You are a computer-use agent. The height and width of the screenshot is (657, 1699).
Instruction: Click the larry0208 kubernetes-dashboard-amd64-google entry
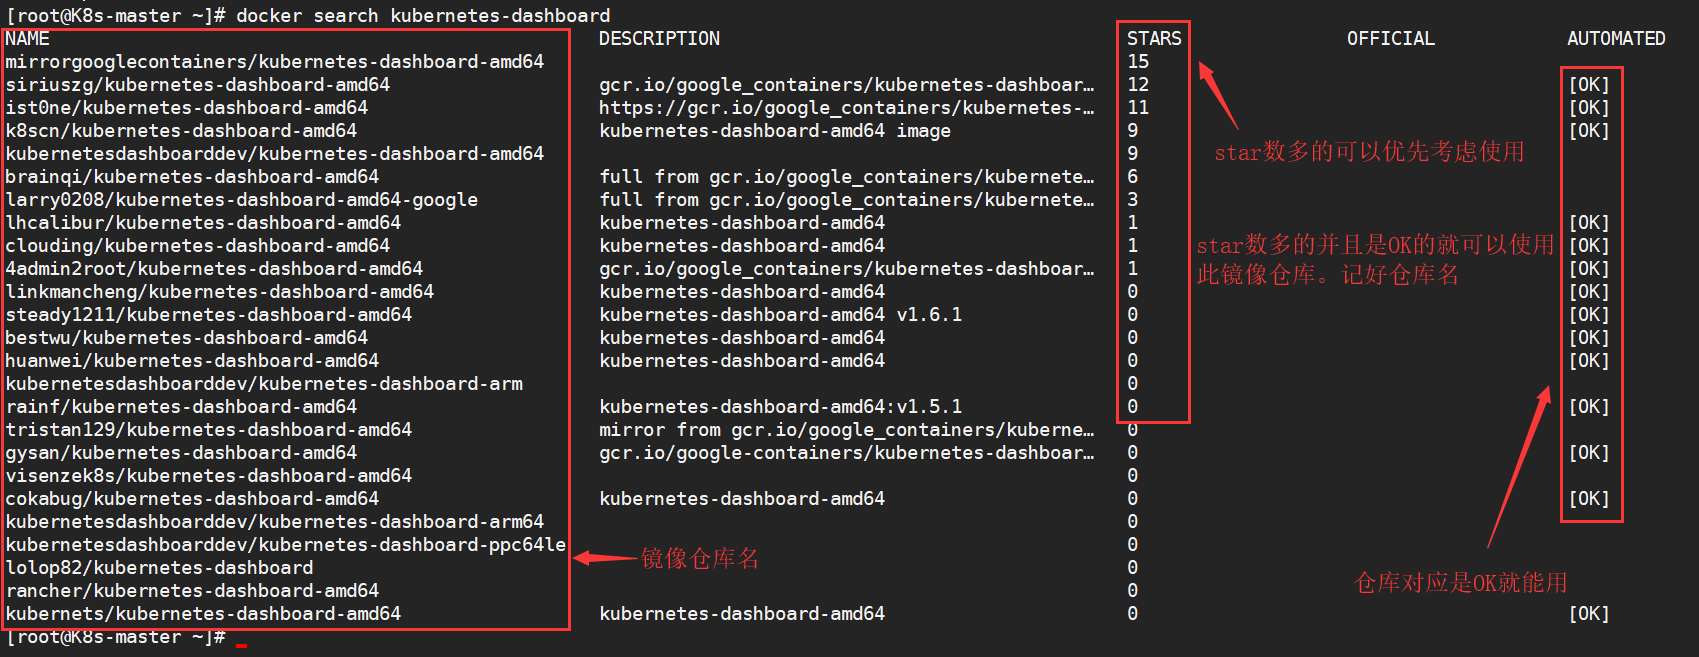pos(242,200)
